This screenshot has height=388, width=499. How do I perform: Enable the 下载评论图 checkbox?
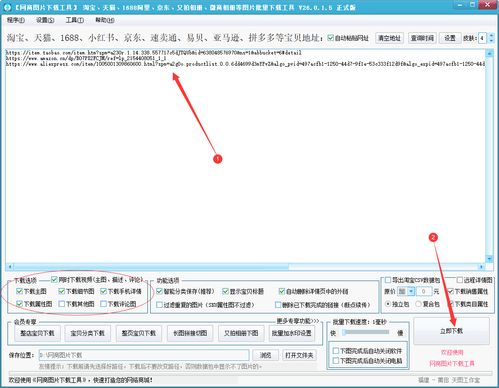tap(104, 304)
